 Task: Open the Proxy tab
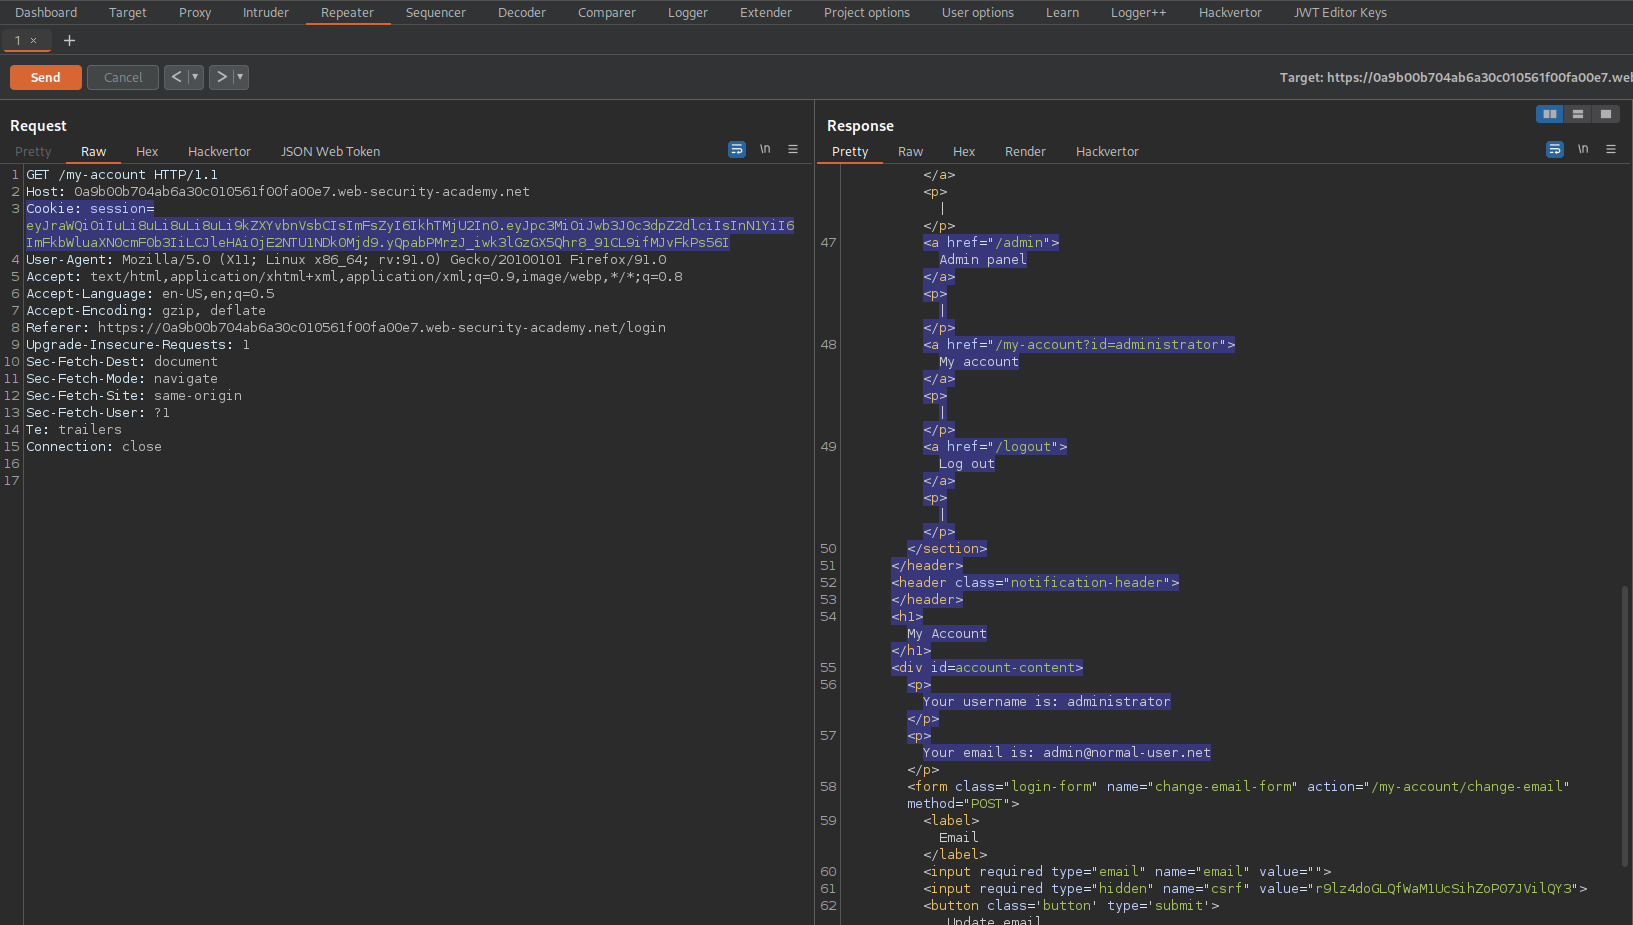(x=195, y=13)
